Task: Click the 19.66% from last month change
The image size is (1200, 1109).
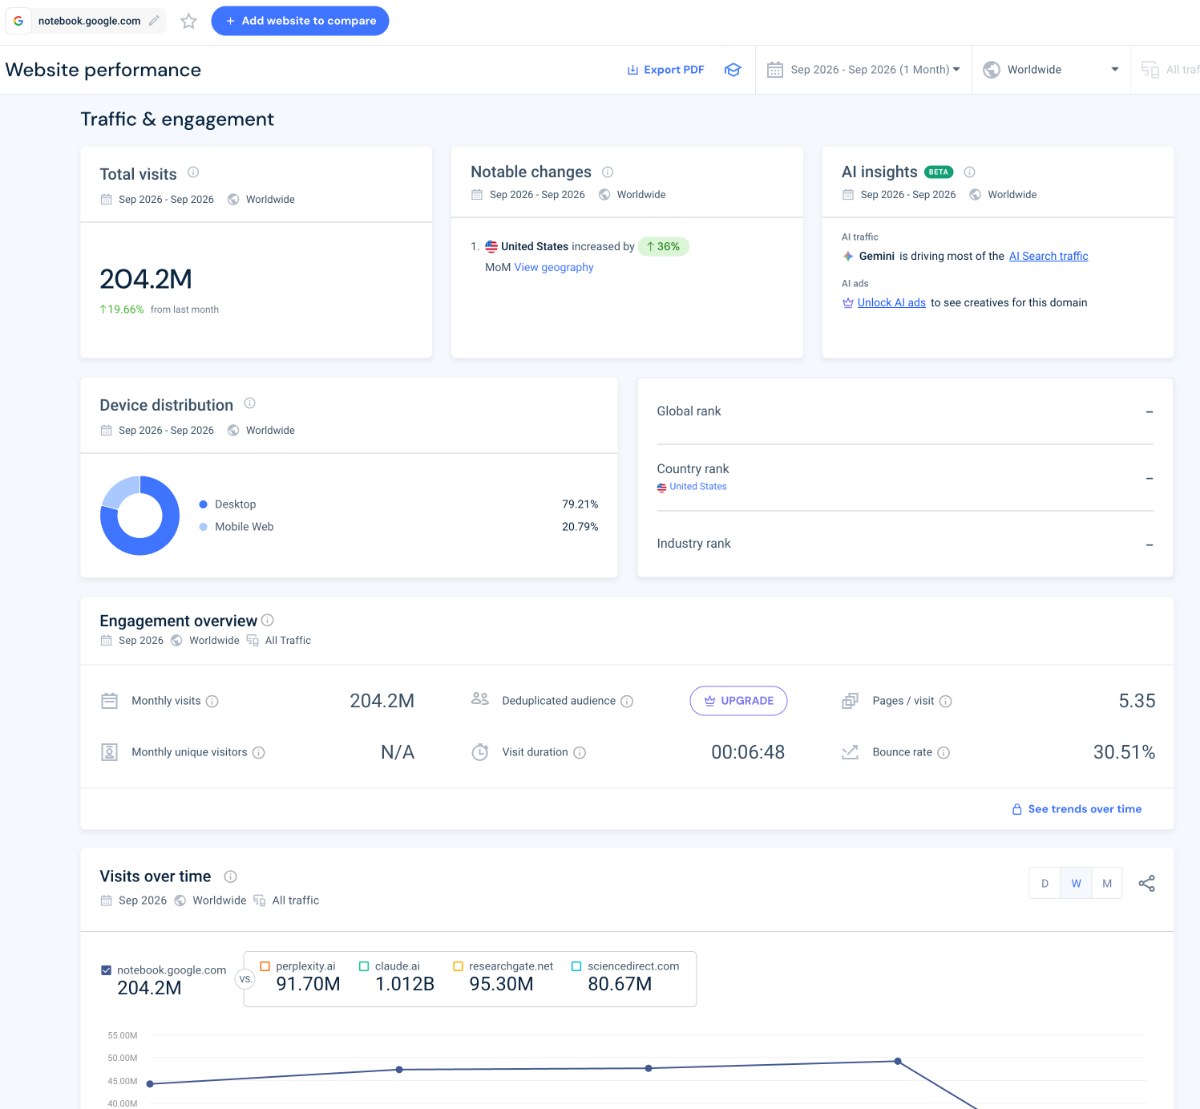Action: point(159,310)
